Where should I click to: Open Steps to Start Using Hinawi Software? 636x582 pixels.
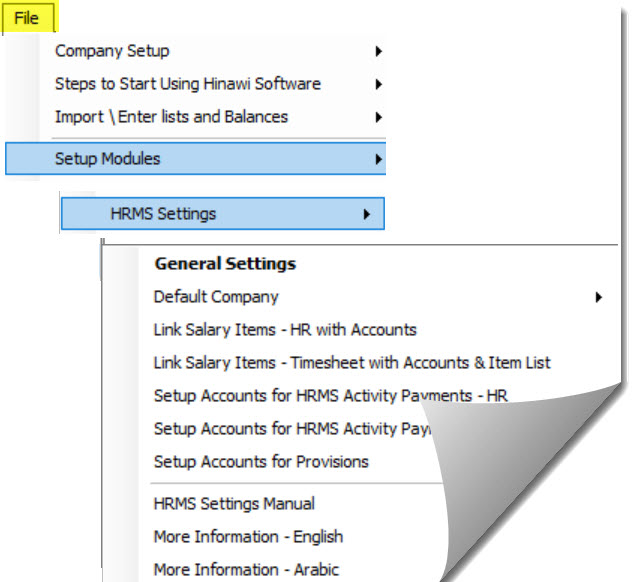click(x=188, y=84)
